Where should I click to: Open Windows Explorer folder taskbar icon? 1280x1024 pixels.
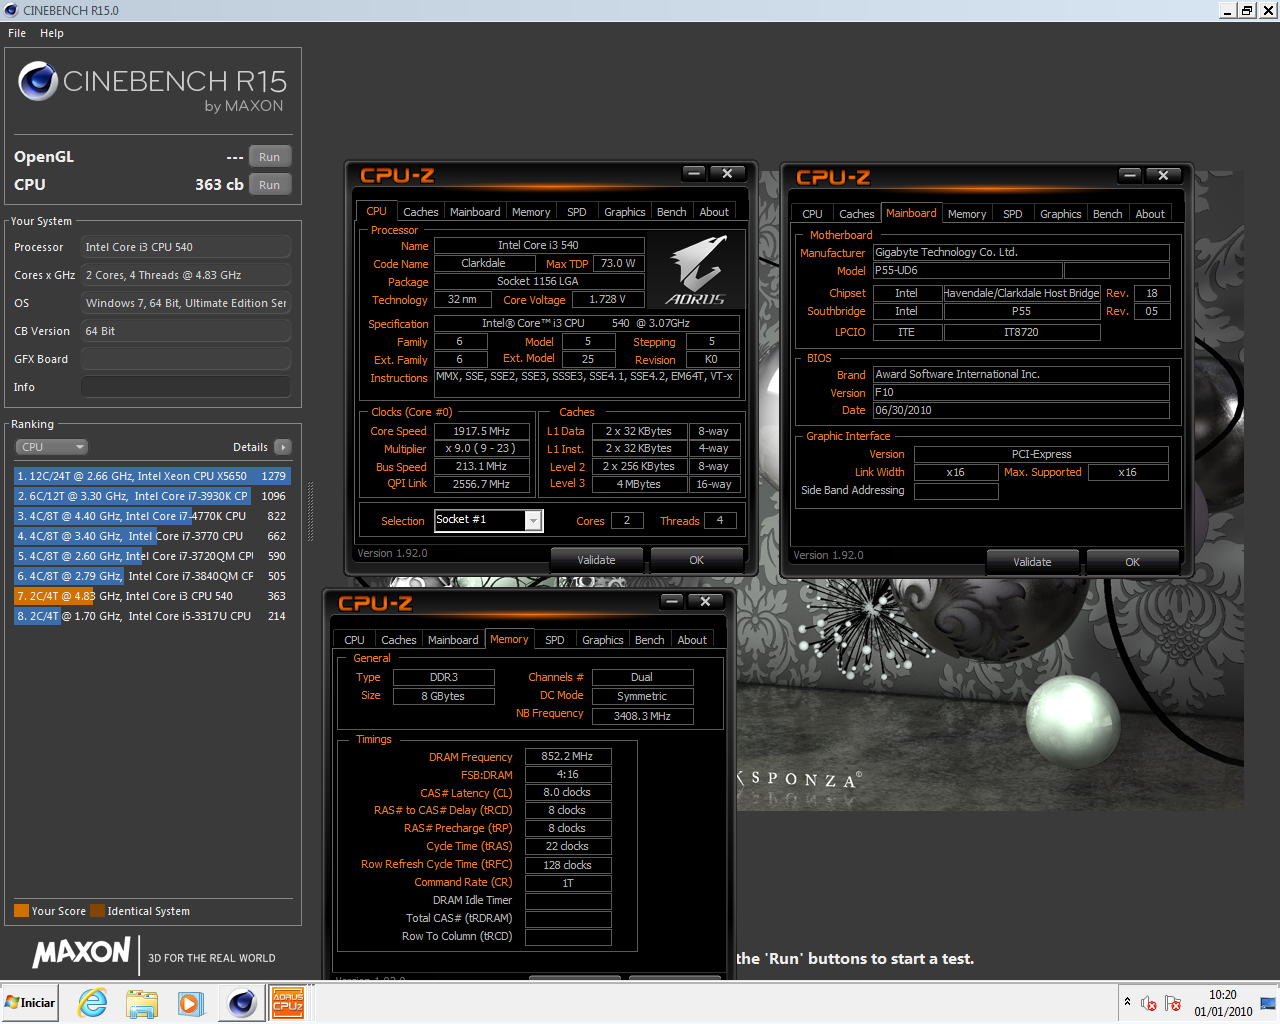point(141,1002)
